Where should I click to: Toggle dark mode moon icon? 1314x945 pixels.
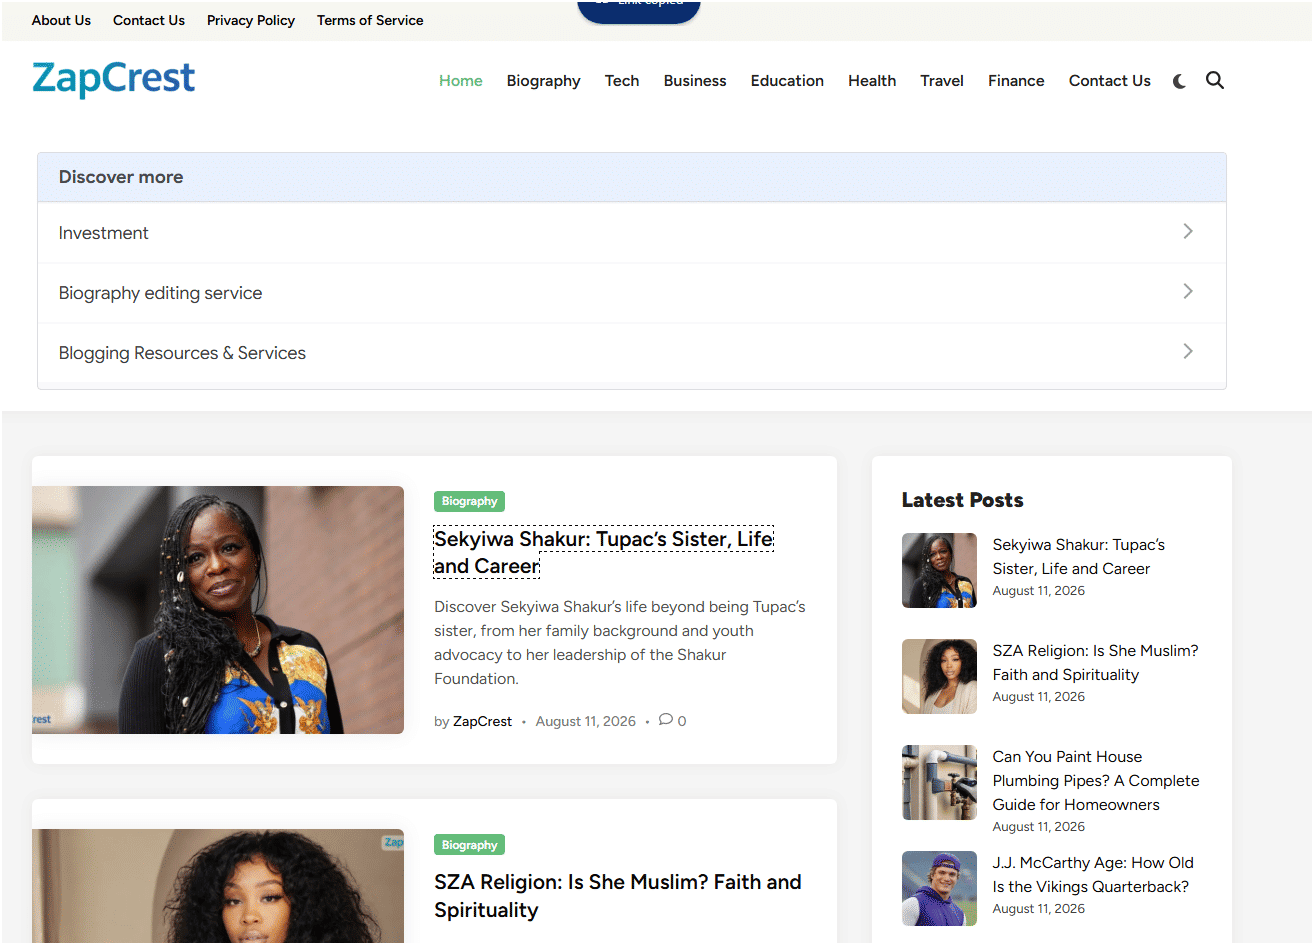(1179, 81)
